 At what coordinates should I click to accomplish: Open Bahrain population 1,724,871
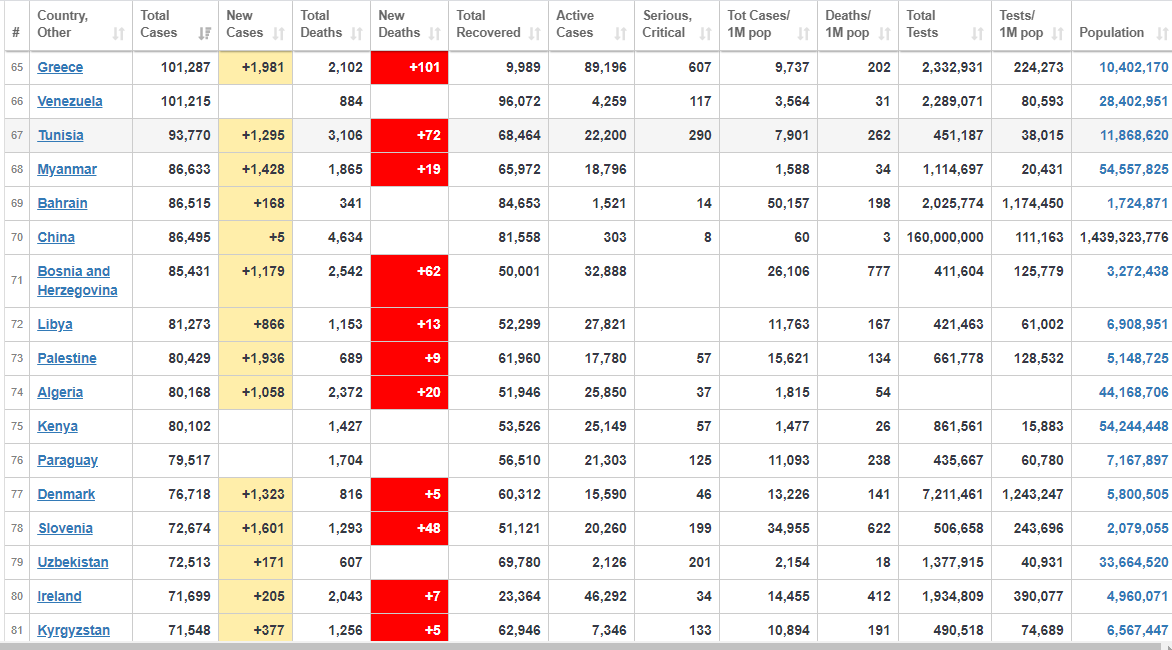(x=1138, y=203)
